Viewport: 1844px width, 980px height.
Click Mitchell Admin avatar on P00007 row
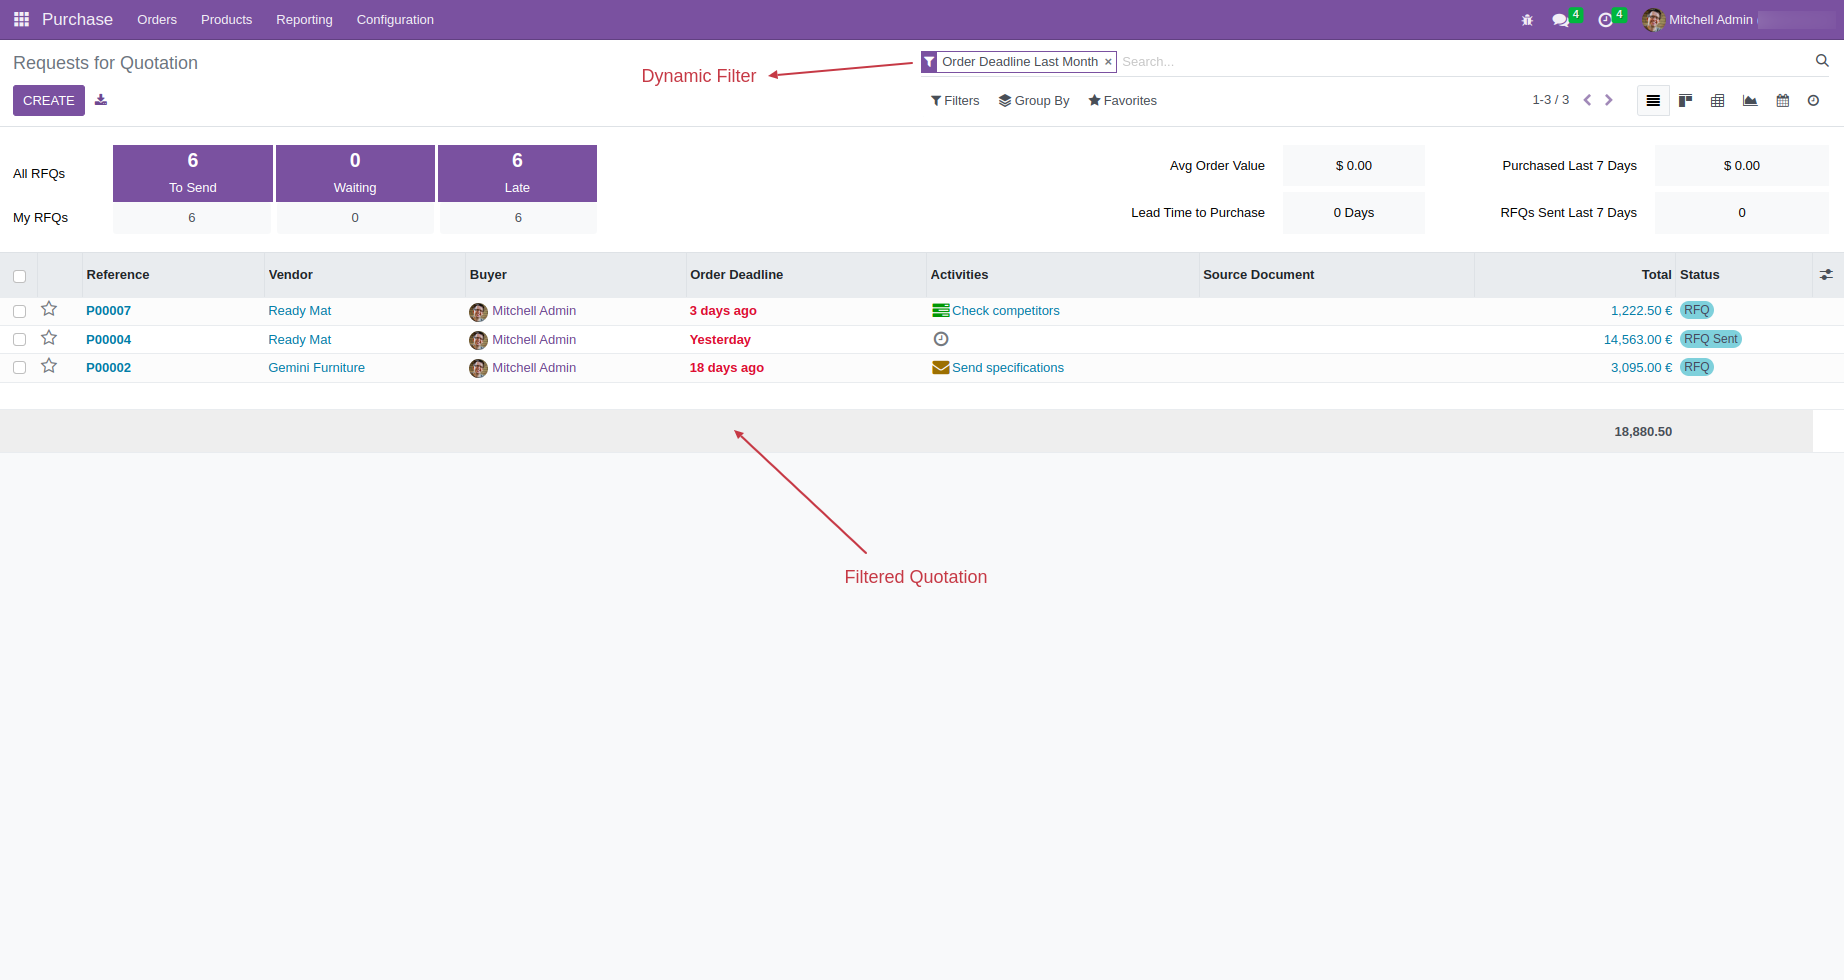point(478,312)
